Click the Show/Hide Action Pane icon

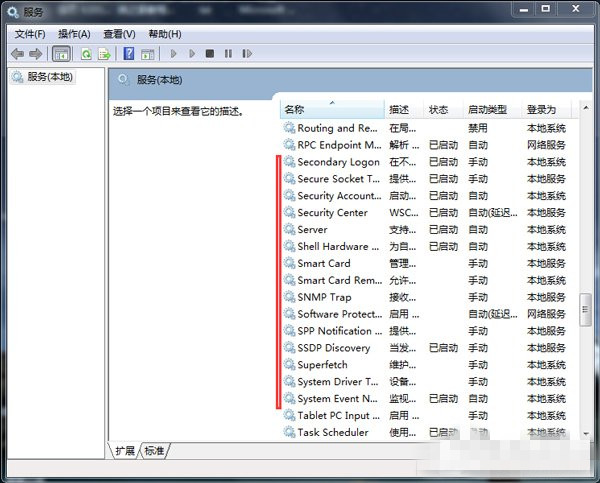tap(147, 54)
